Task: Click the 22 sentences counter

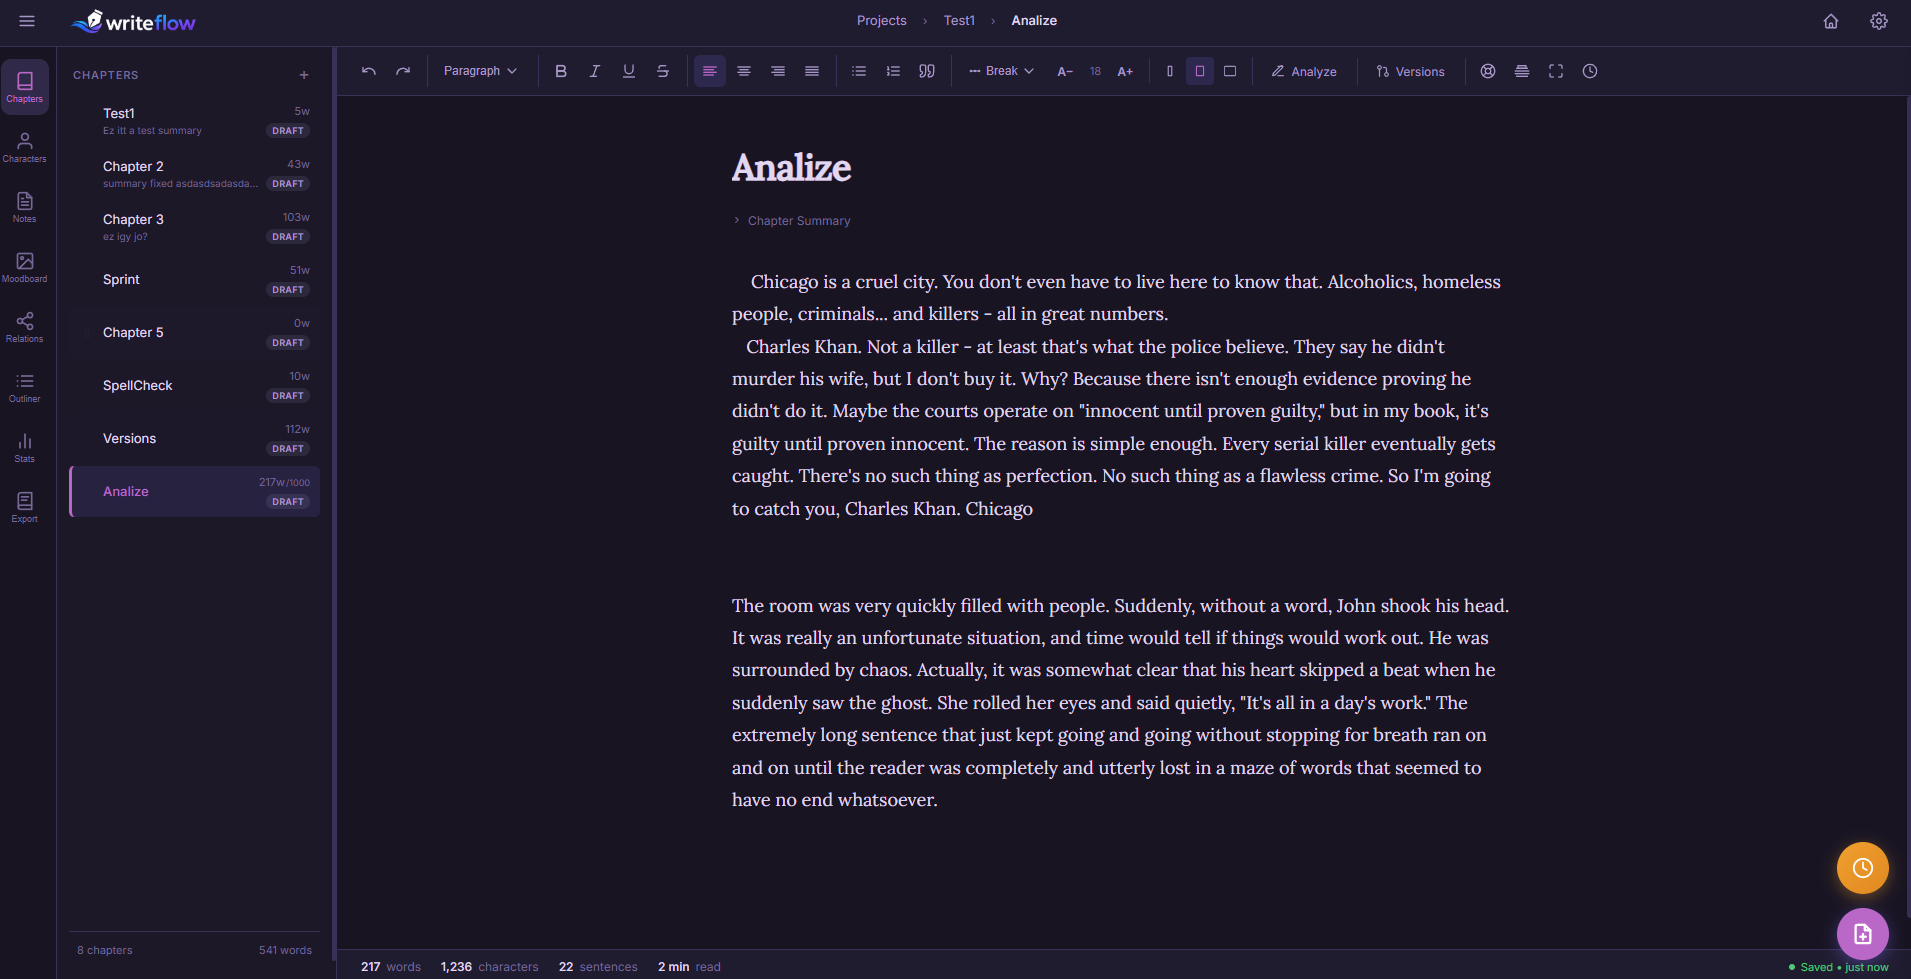Action: [598, 967]
